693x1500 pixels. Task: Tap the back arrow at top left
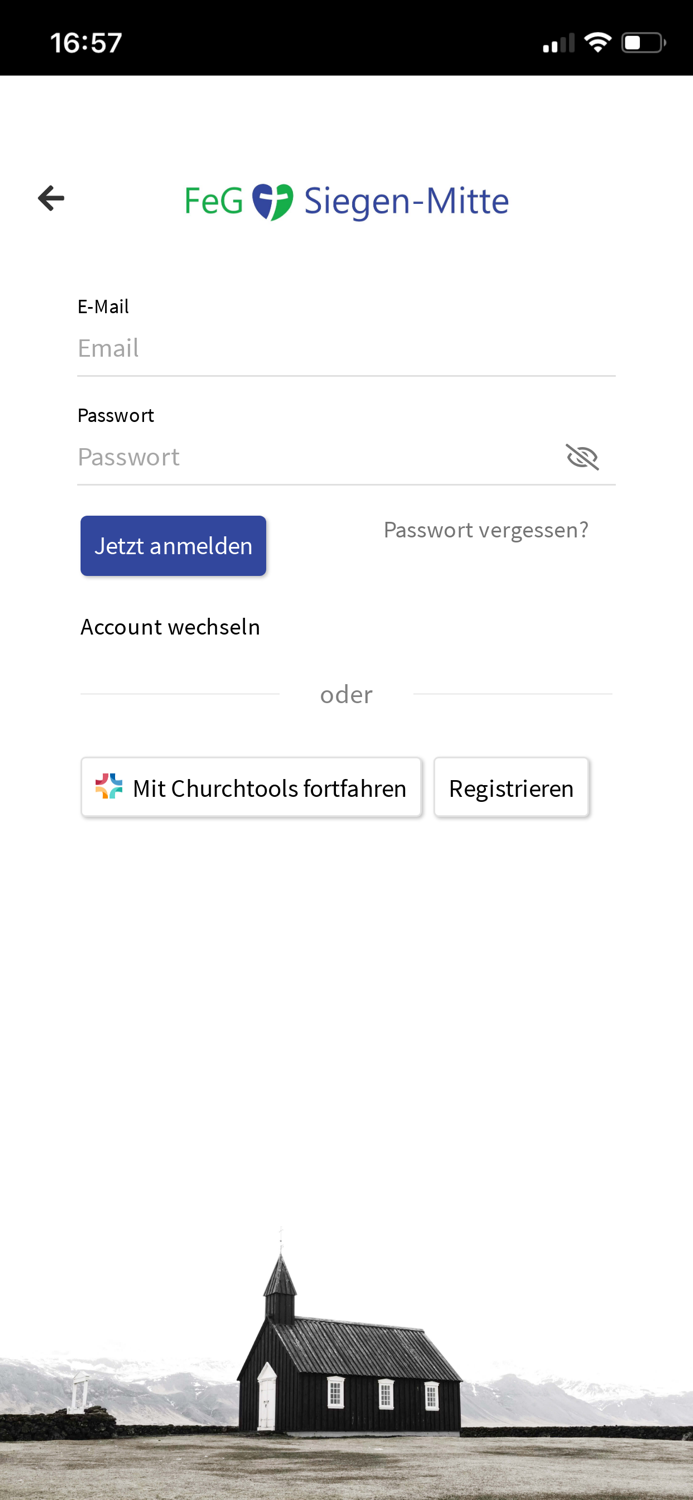point(50,197)
